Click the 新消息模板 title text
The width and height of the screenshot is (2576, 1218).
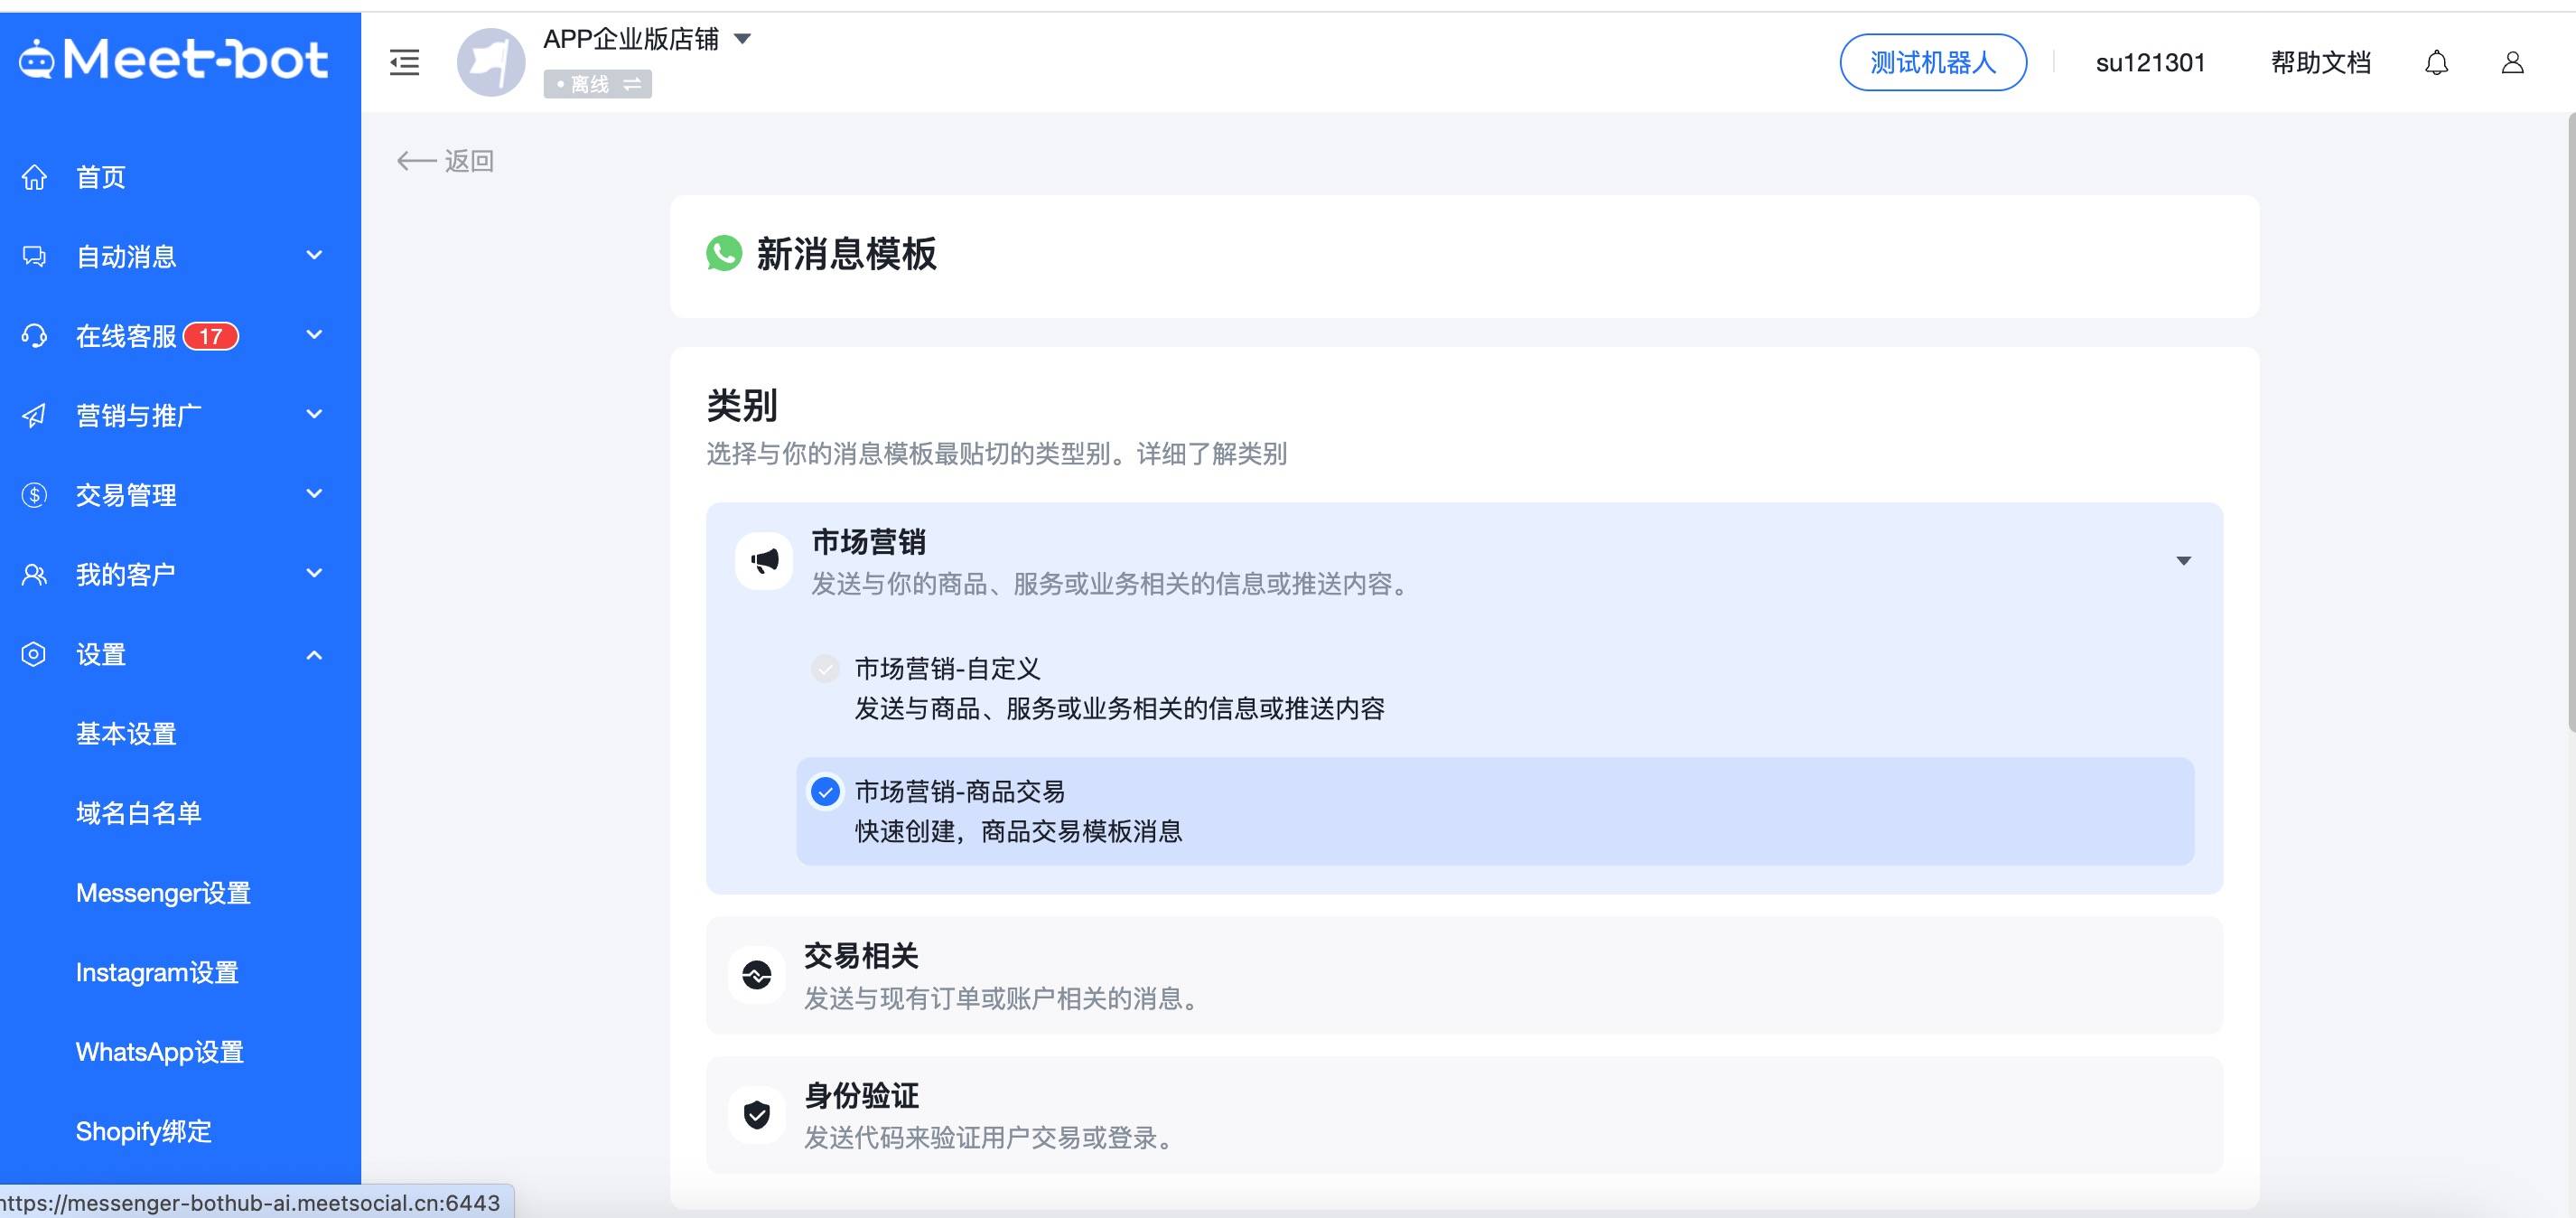coord(846,254)
